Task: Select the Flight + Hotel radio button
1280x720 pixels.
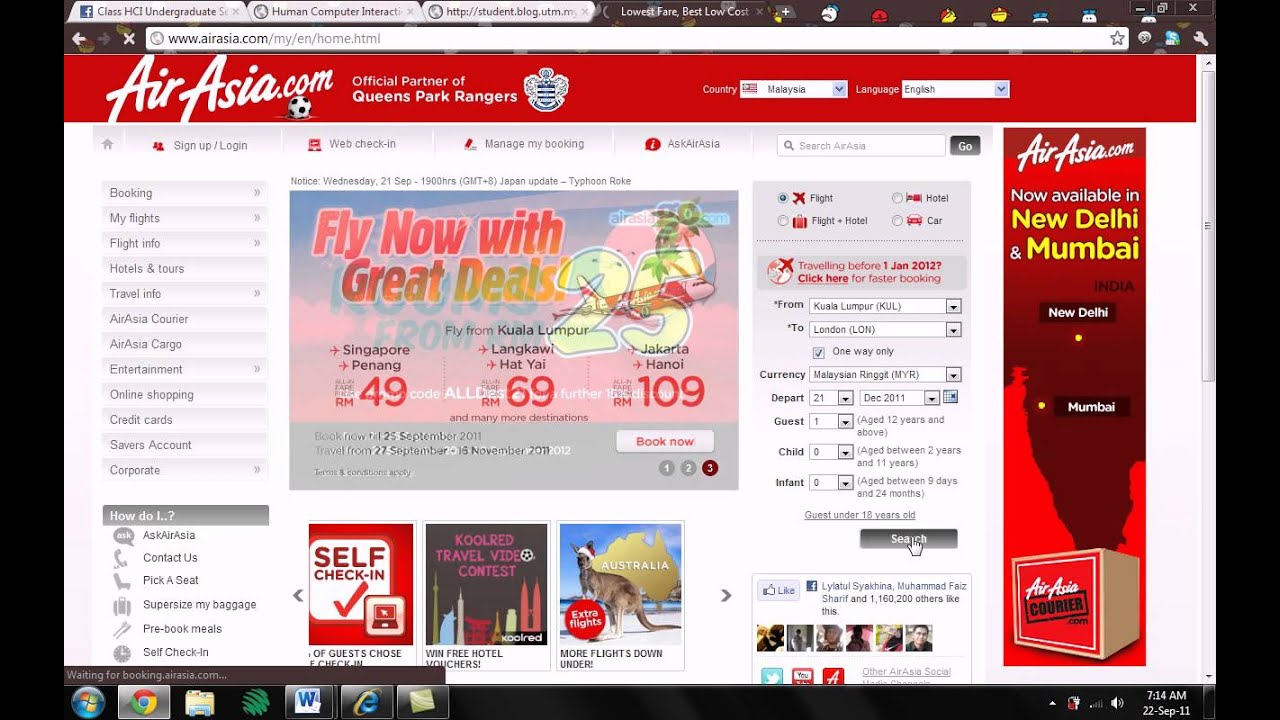Action: pos(783,221)
